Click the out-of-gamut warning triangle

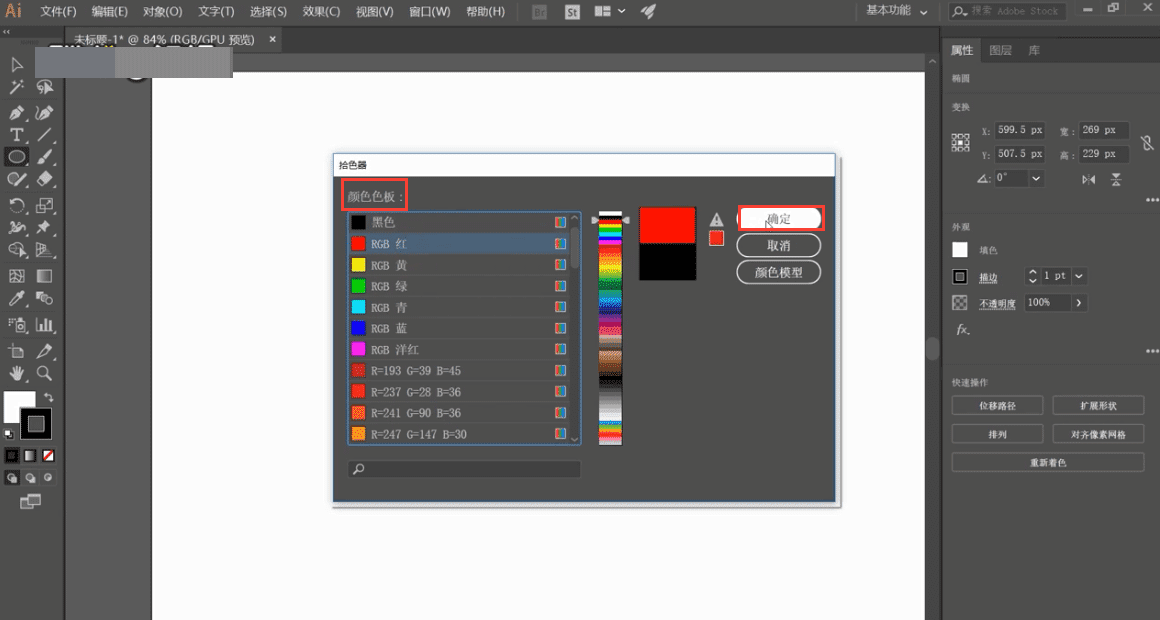point(716,220)
